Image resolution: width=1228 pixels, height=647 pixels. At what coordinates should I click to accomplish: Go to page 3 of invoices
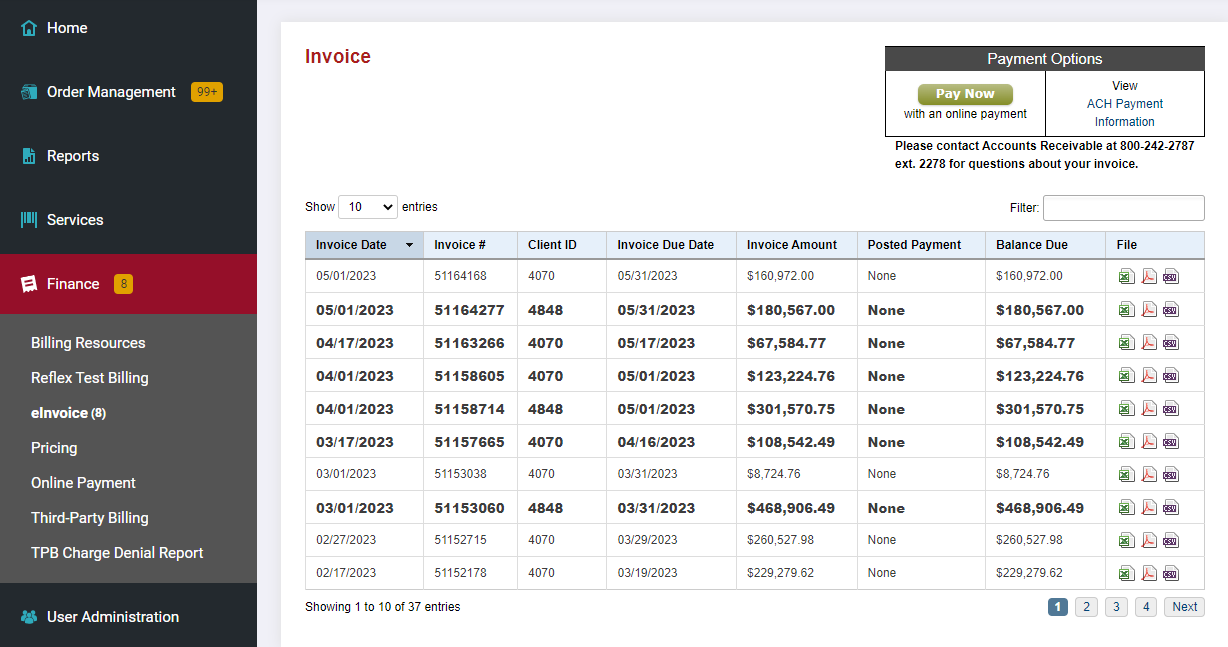1116,607
